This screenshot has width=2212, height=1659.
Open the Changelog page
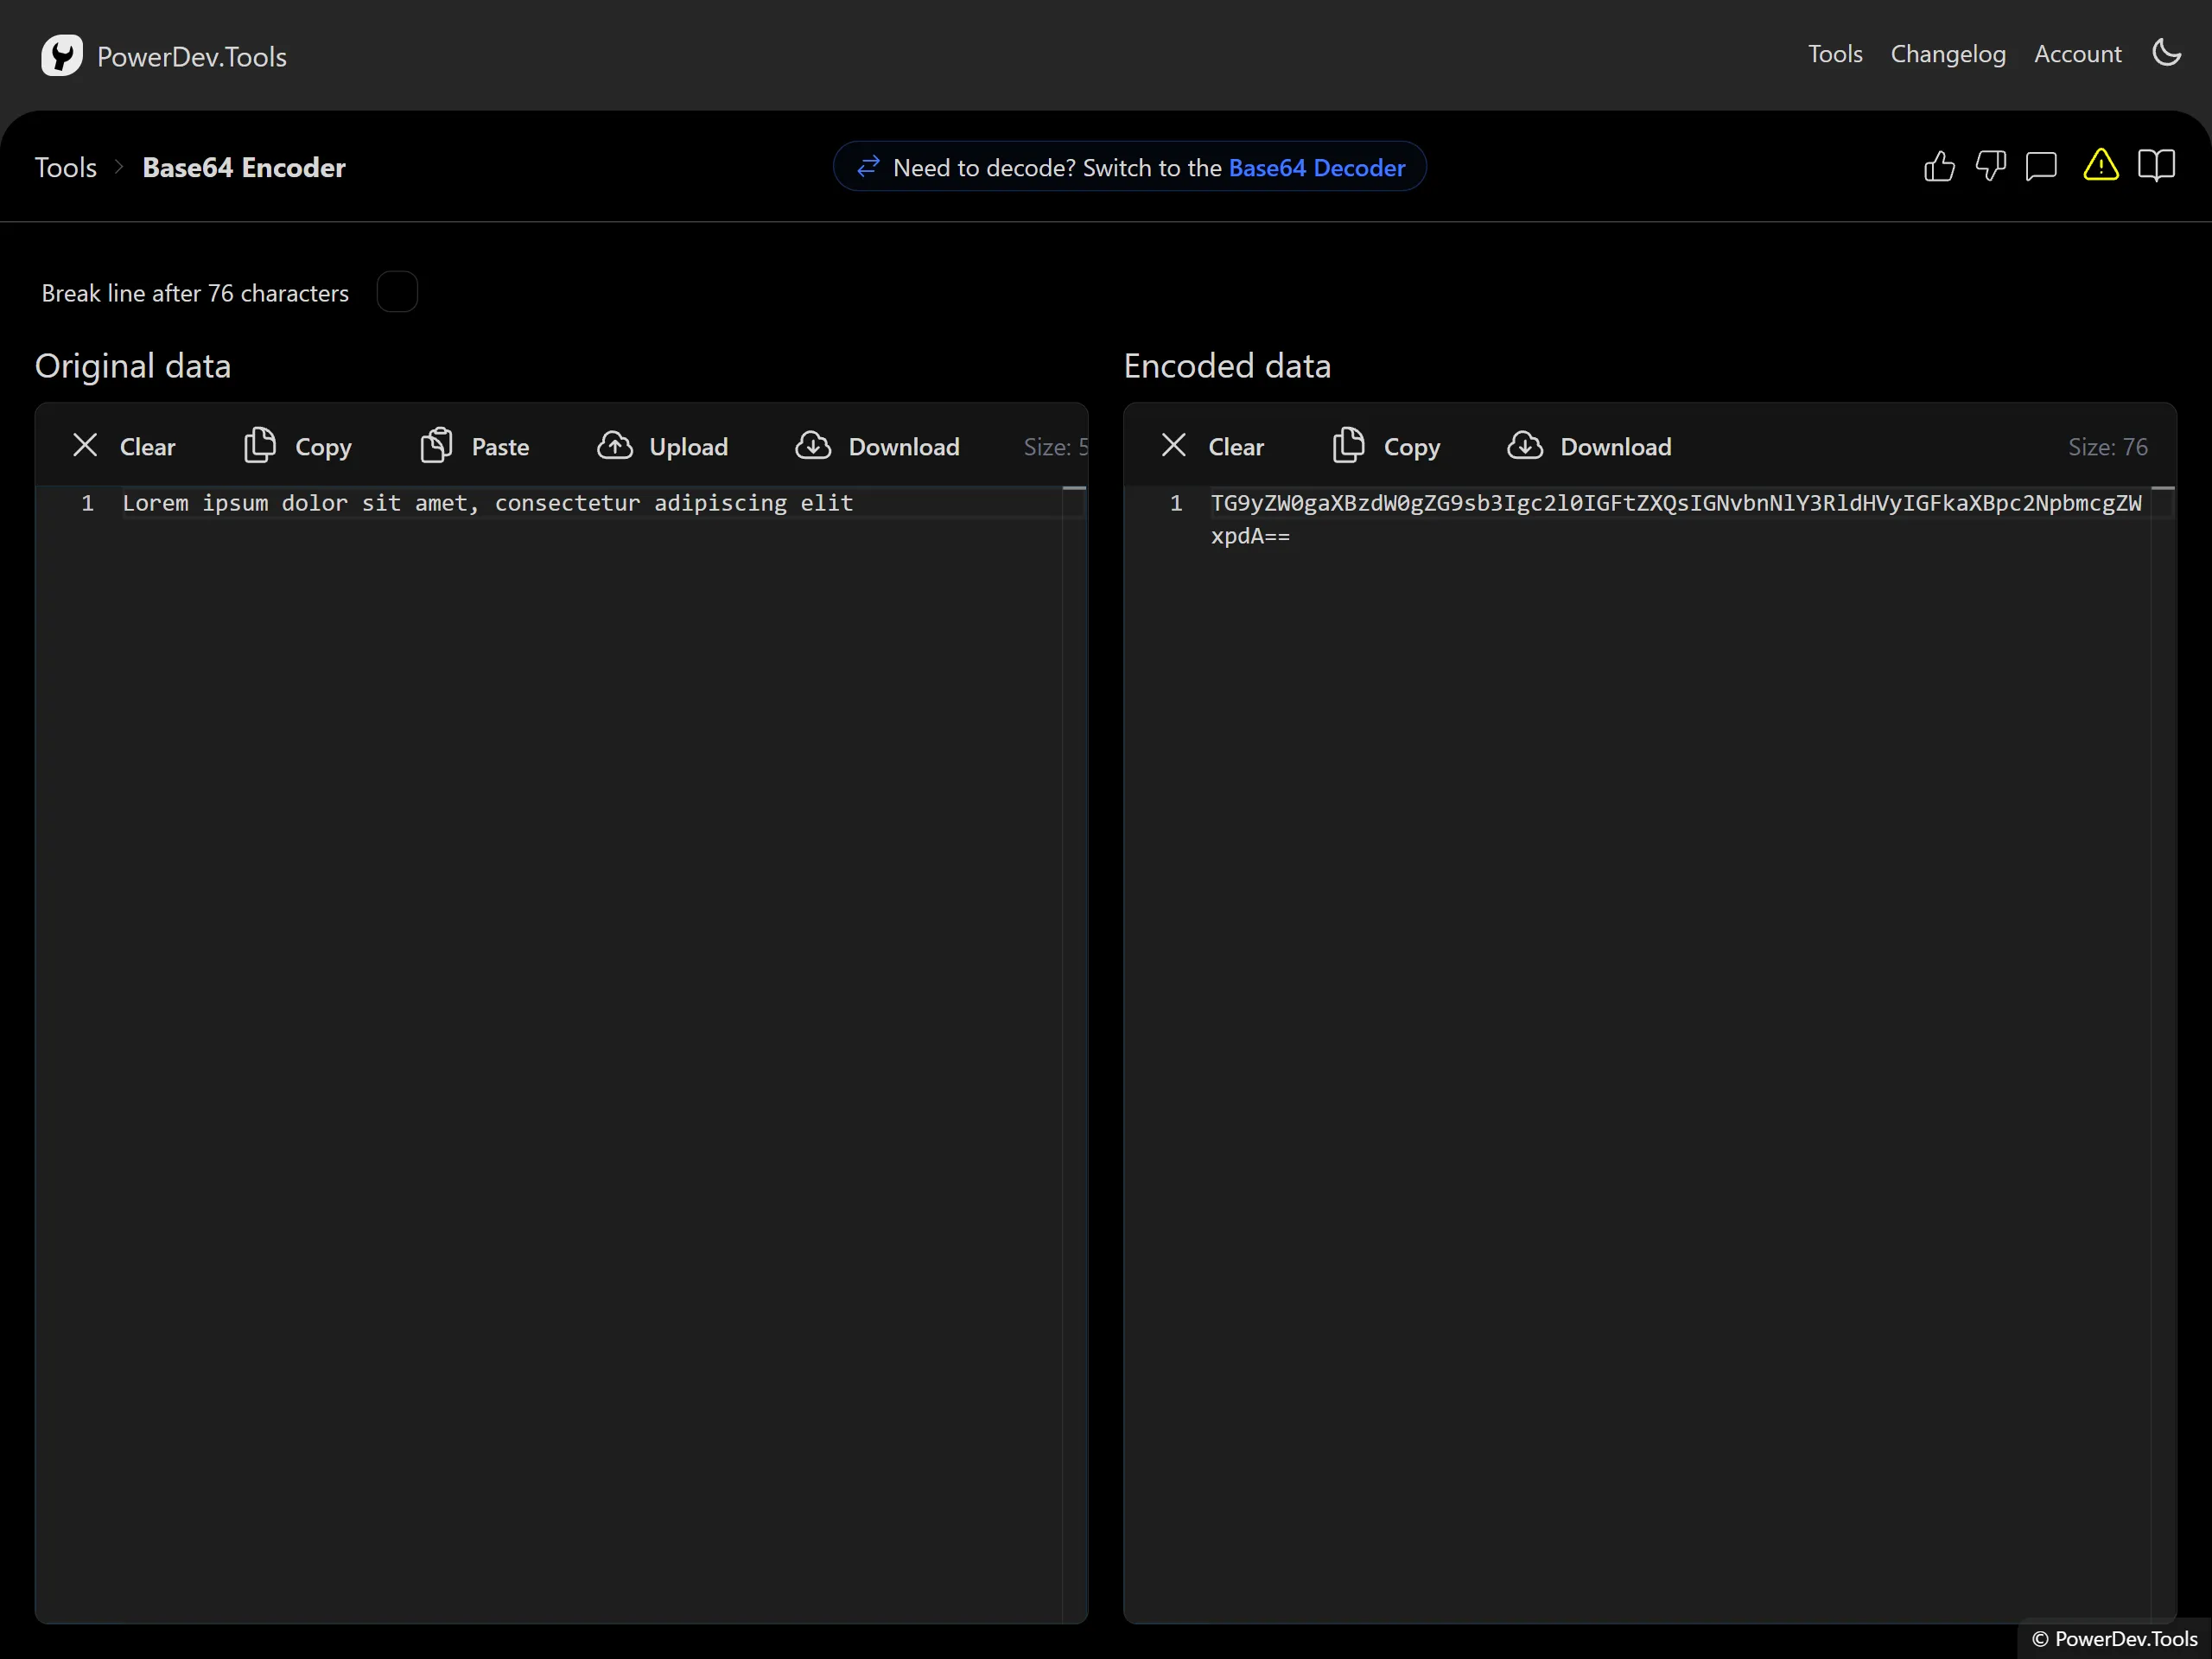pos(1948,54)
